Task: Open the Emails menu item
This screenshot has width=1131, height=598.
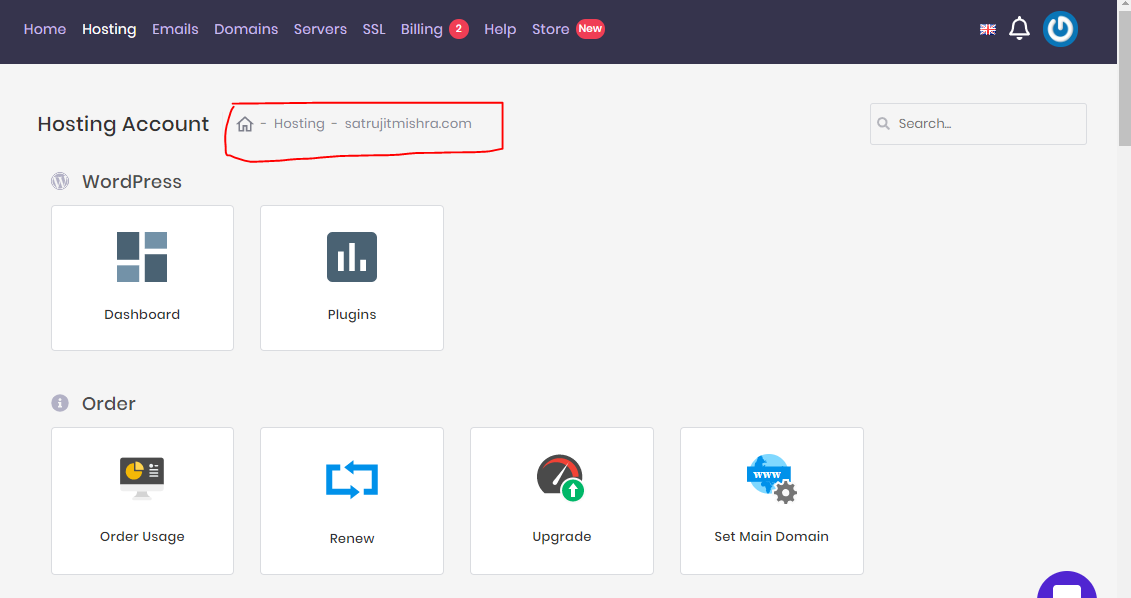Action: click(175, 29)
